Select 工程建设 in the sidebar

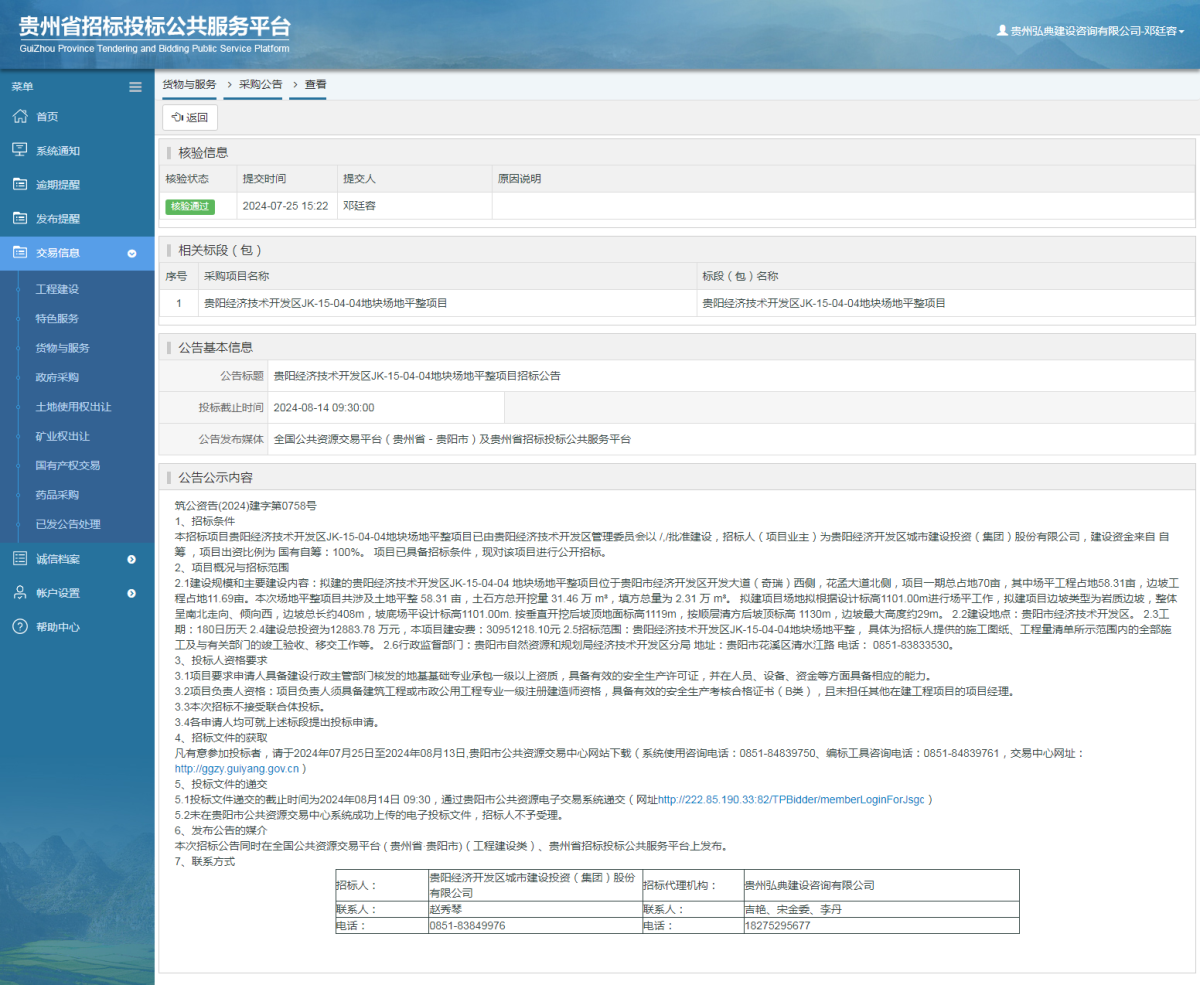(x=57, y=289)
